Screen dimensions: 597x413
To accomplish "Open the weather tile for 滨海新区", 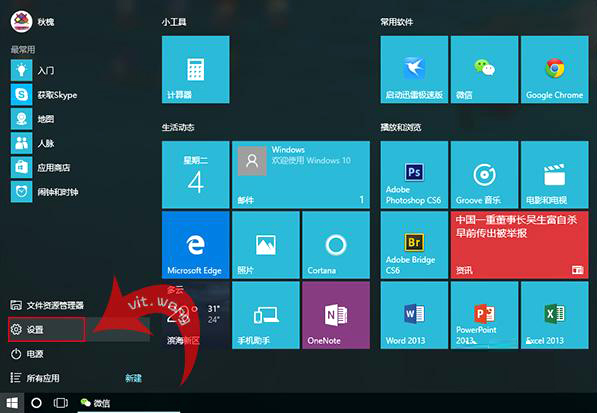I will tap(196, 315).
